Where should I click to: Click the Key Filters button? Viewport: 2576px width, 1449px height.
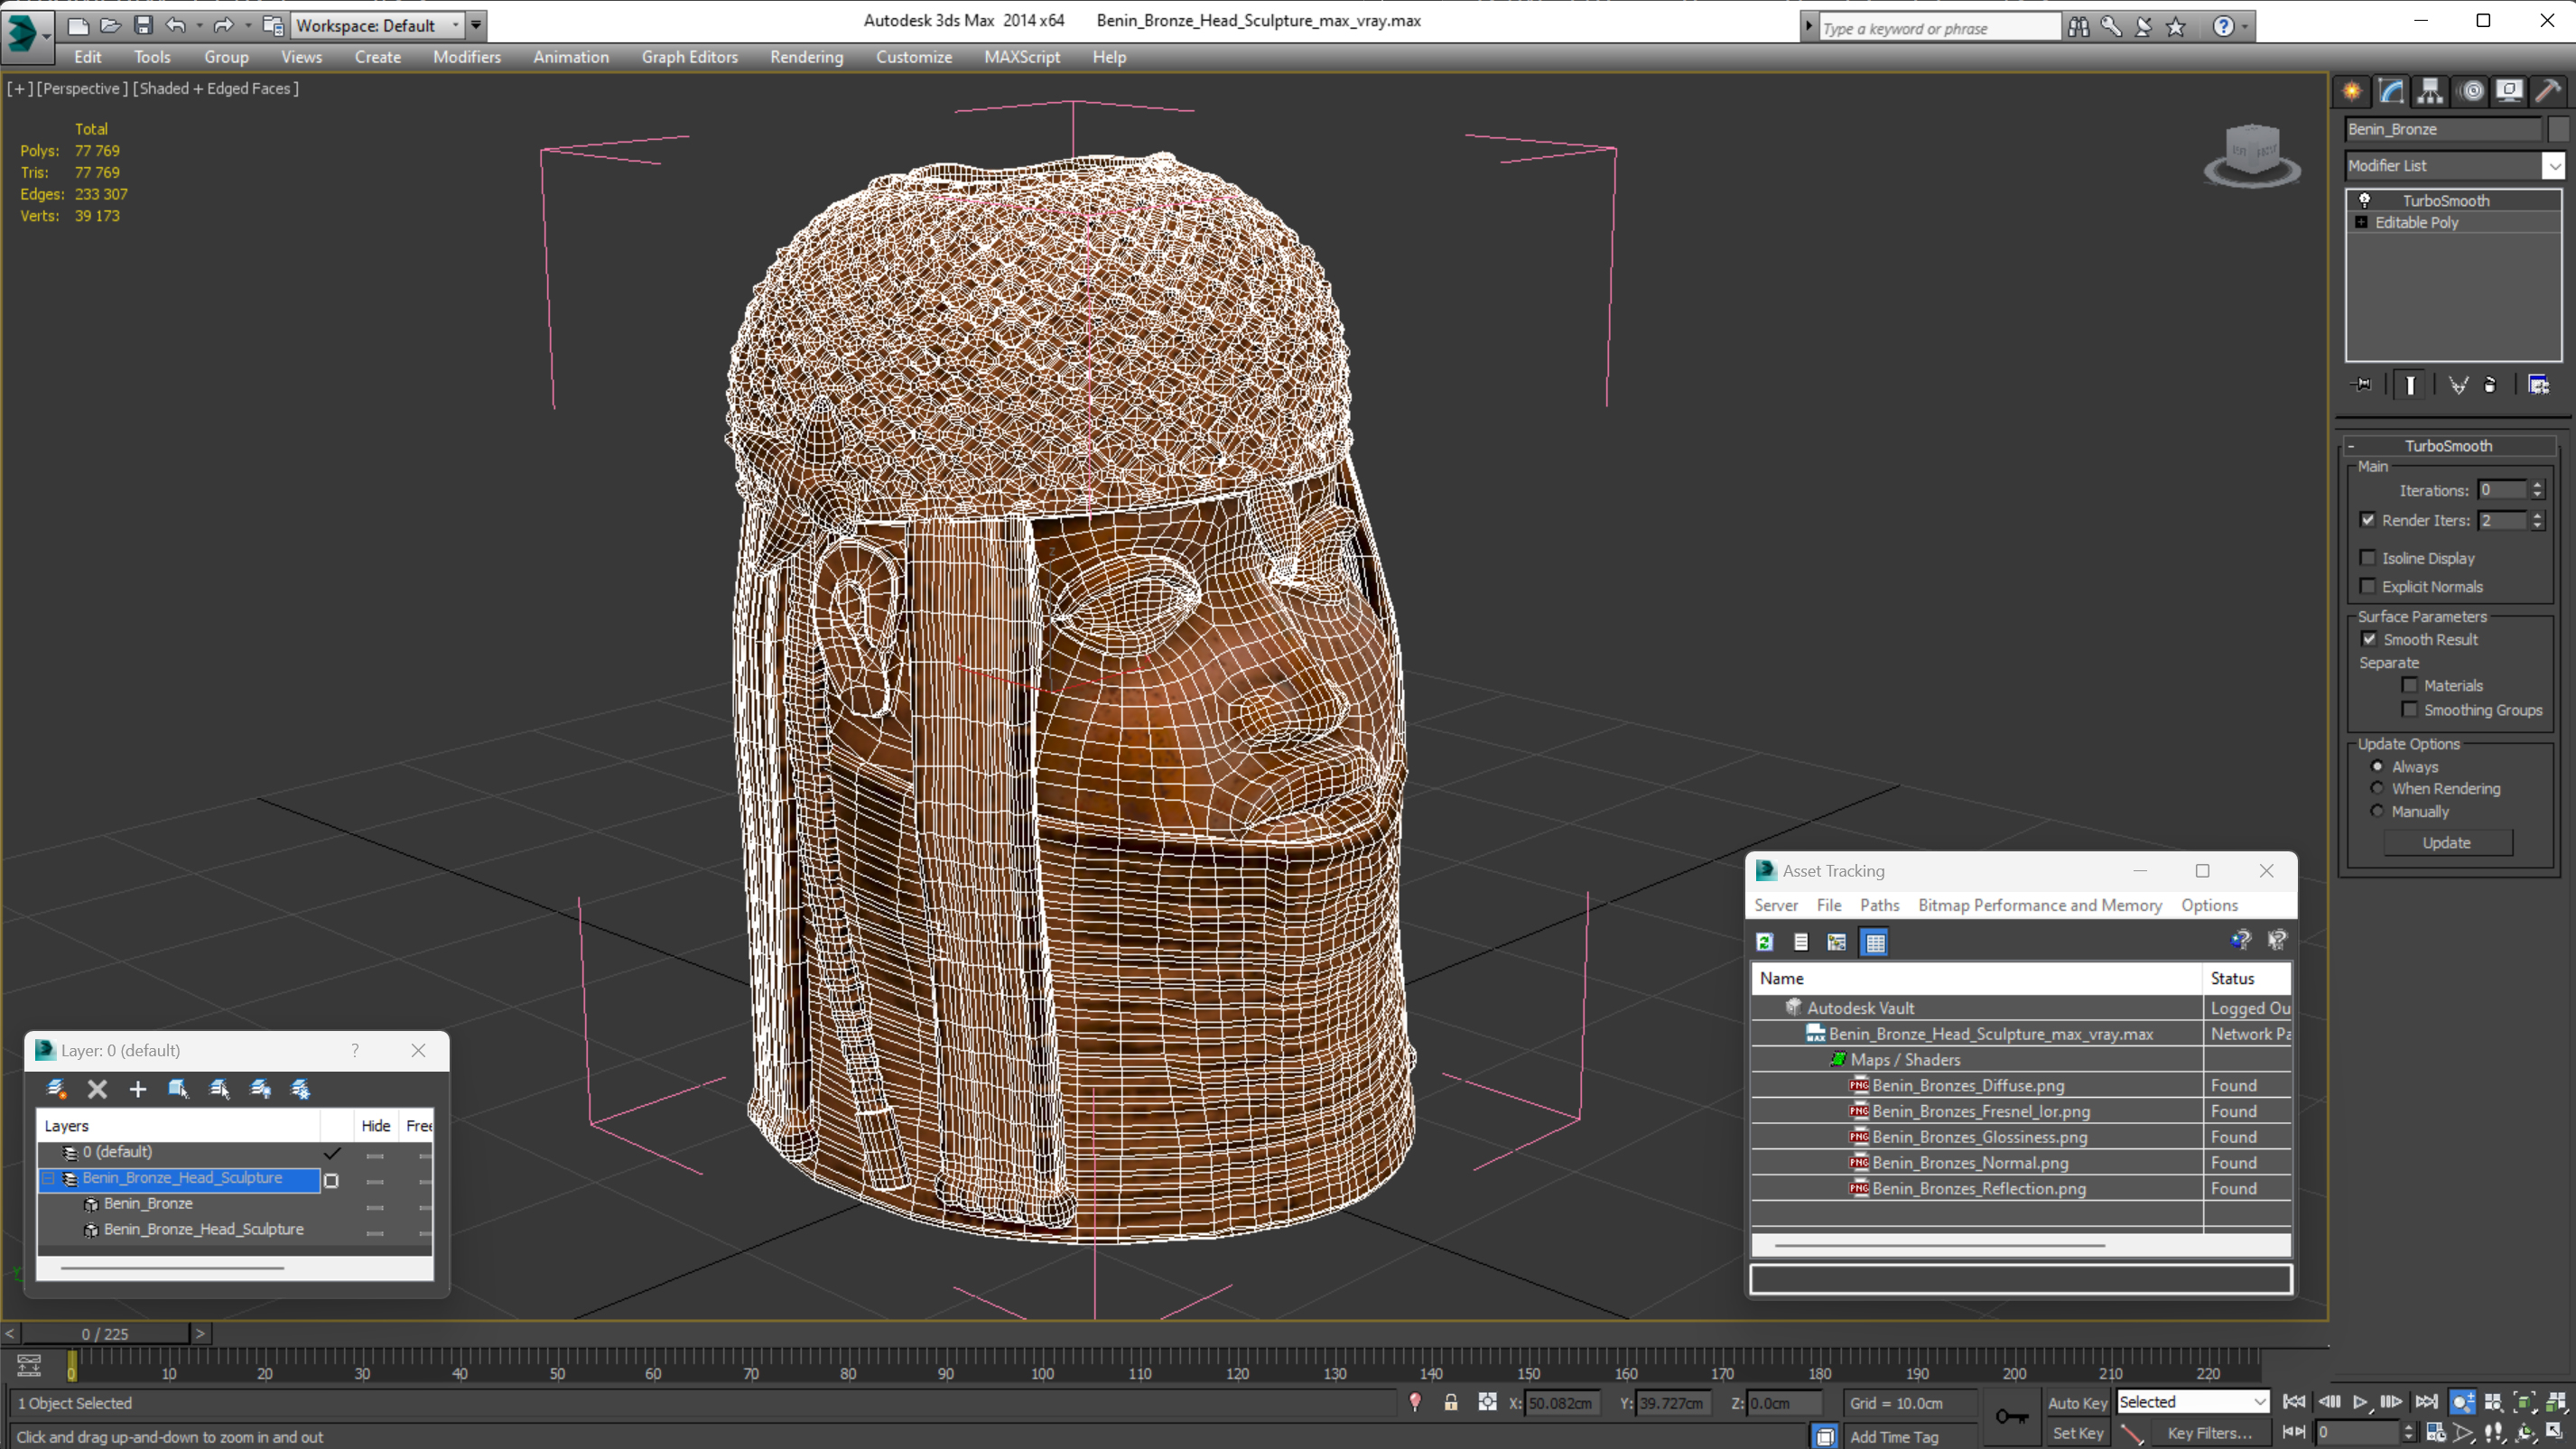[x=2209, y=1433]
